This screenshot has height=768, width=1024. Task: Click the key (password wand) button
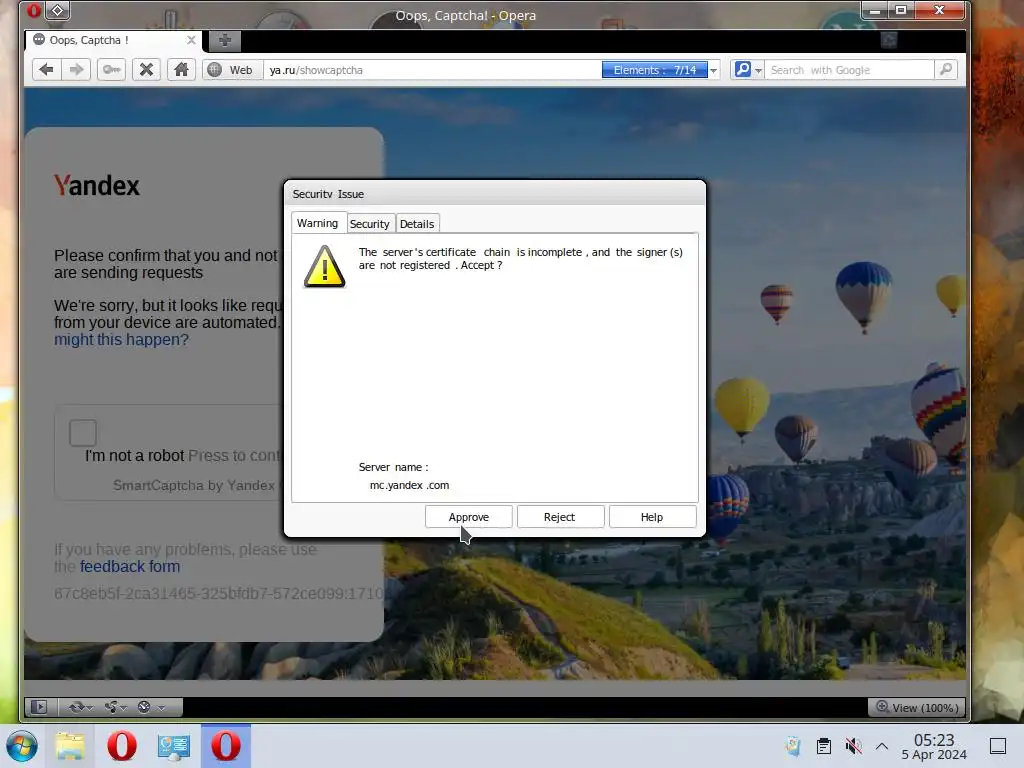pyautogui.click(x=112, y=69)
